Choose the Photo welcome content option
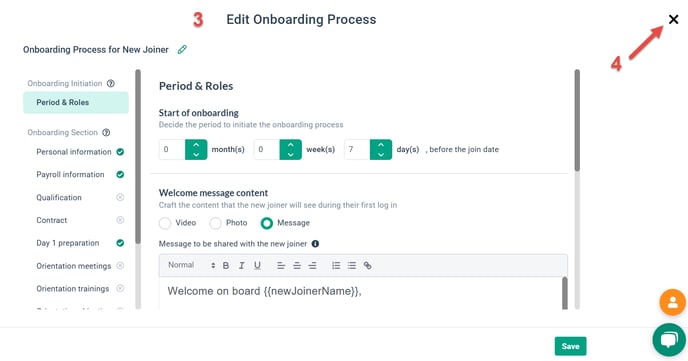 coord(215,223)
